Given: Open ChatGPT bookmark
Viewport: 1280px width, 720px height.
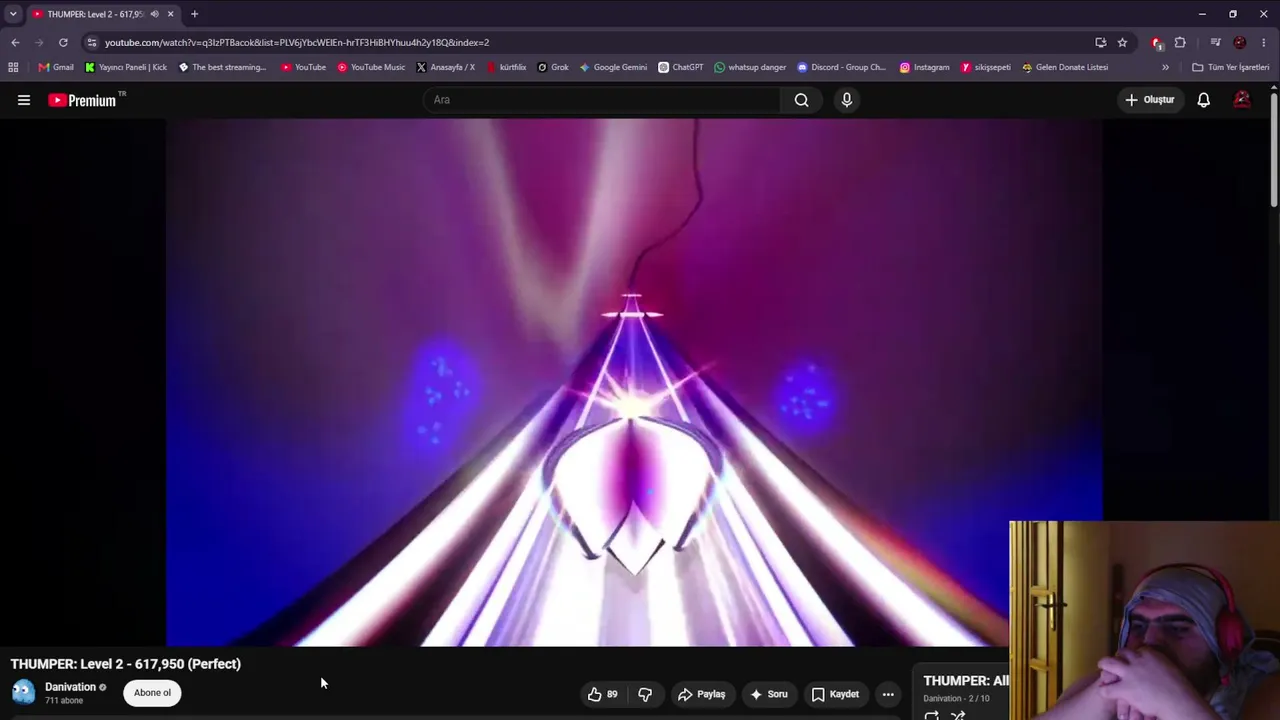Looking at the screenshot, I should pos(681,67).
